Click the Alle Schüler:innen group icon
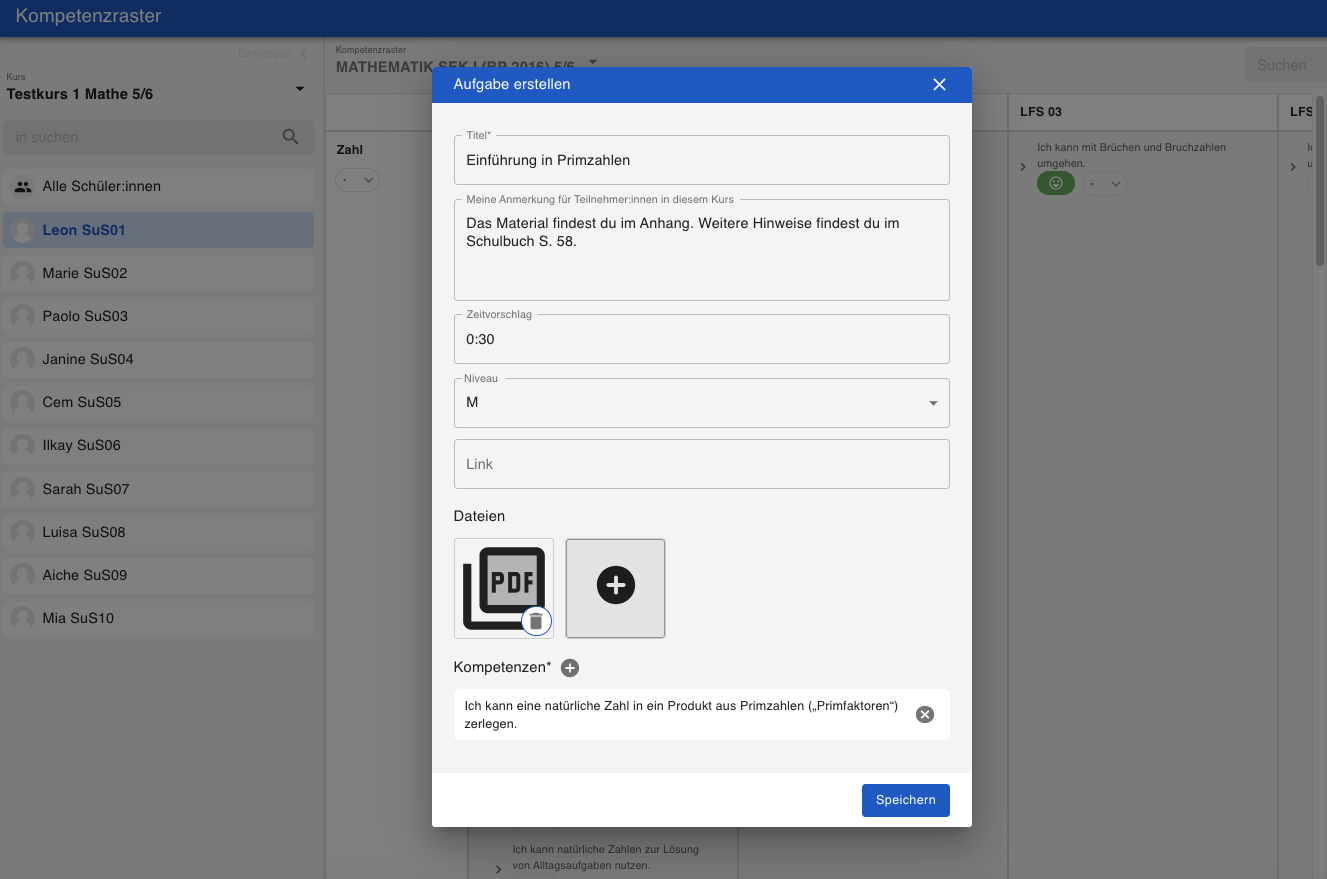Image resolution: width=1327 pixels, height=879 pixels. coord(22,187)
